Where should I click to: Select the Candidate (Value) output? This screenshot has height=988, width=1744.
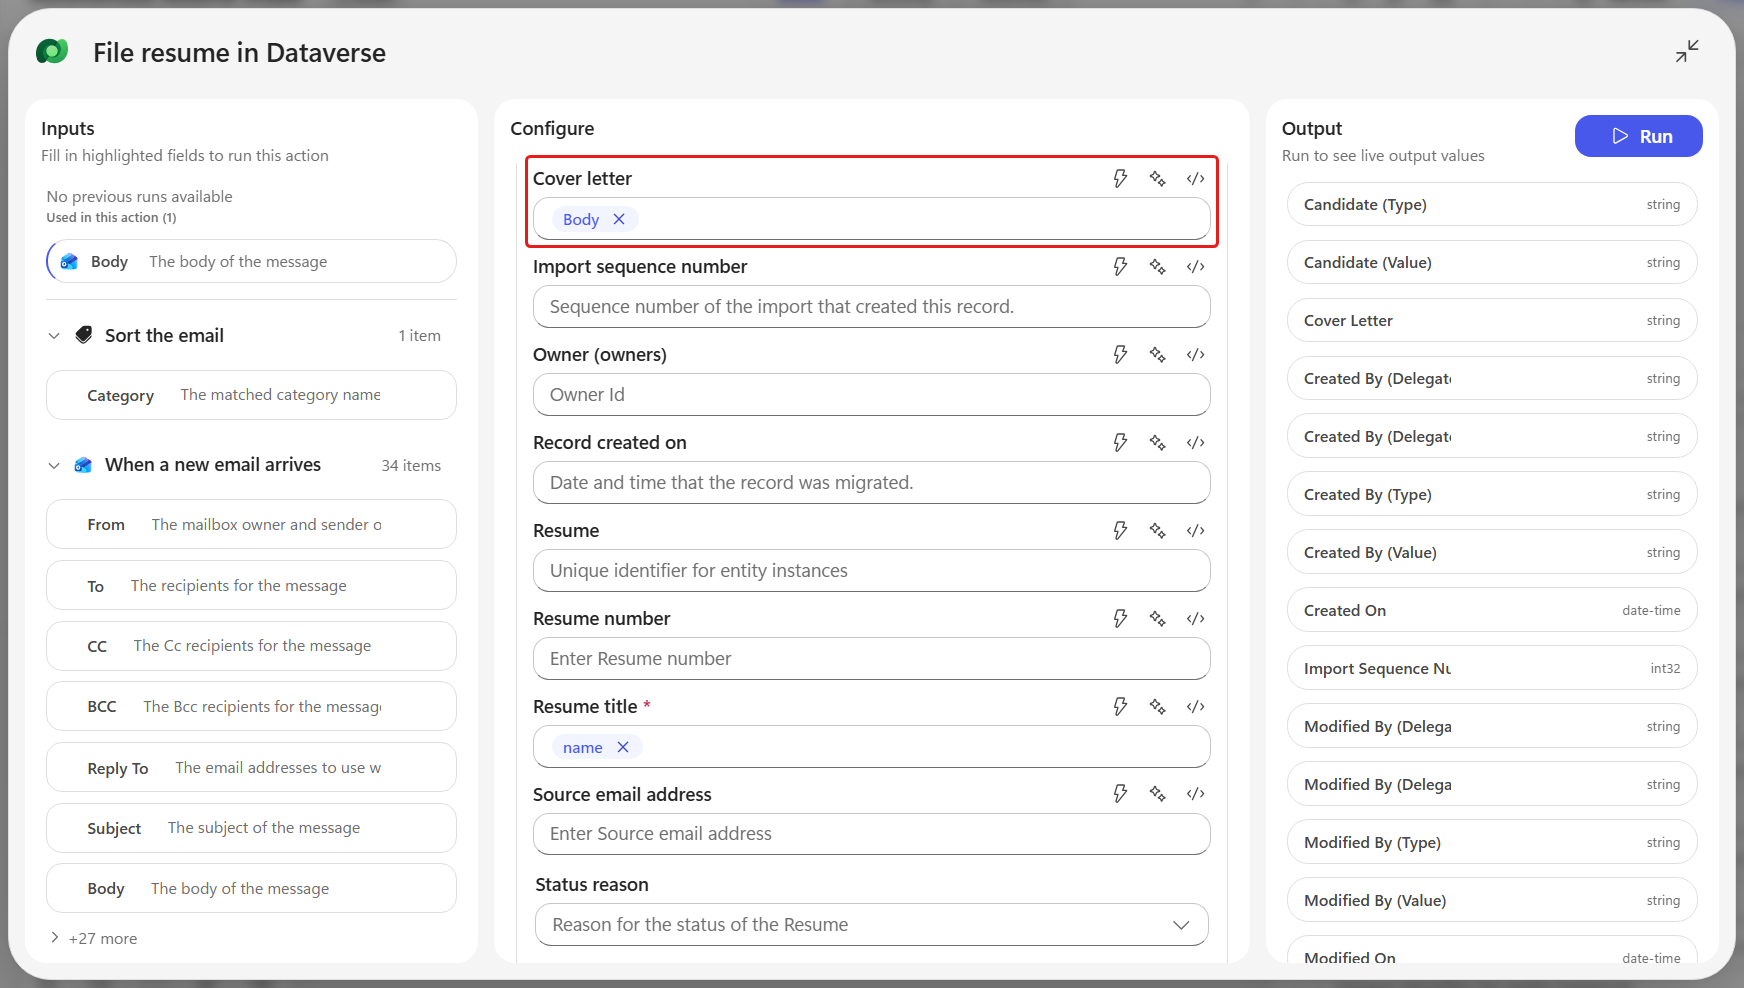tap(1492, 262)
